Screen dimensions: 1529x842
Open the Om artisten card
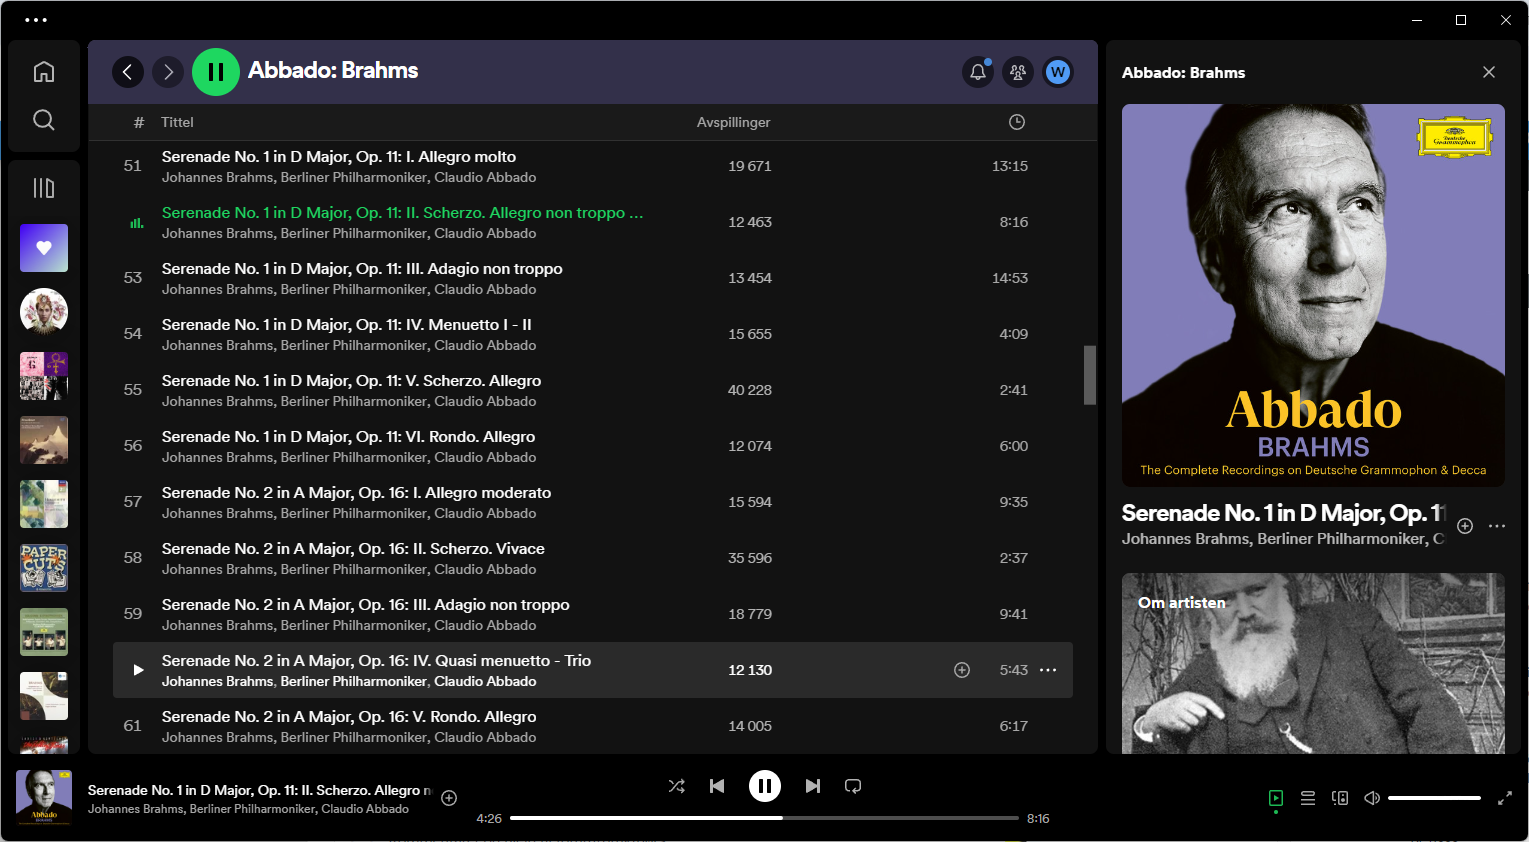(x=1313, y=663)
